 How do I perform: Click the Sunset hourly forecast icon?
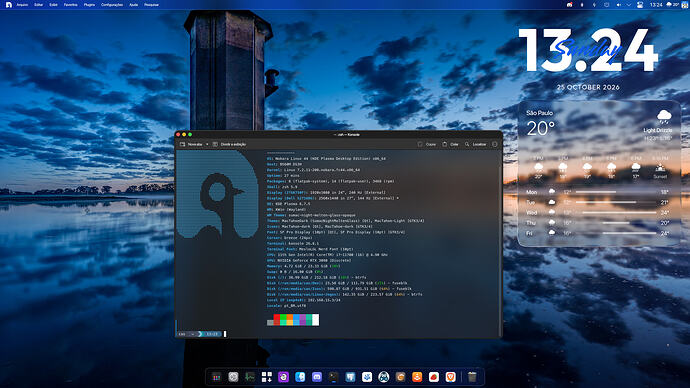pyautogui.click(x=660, y=167)
